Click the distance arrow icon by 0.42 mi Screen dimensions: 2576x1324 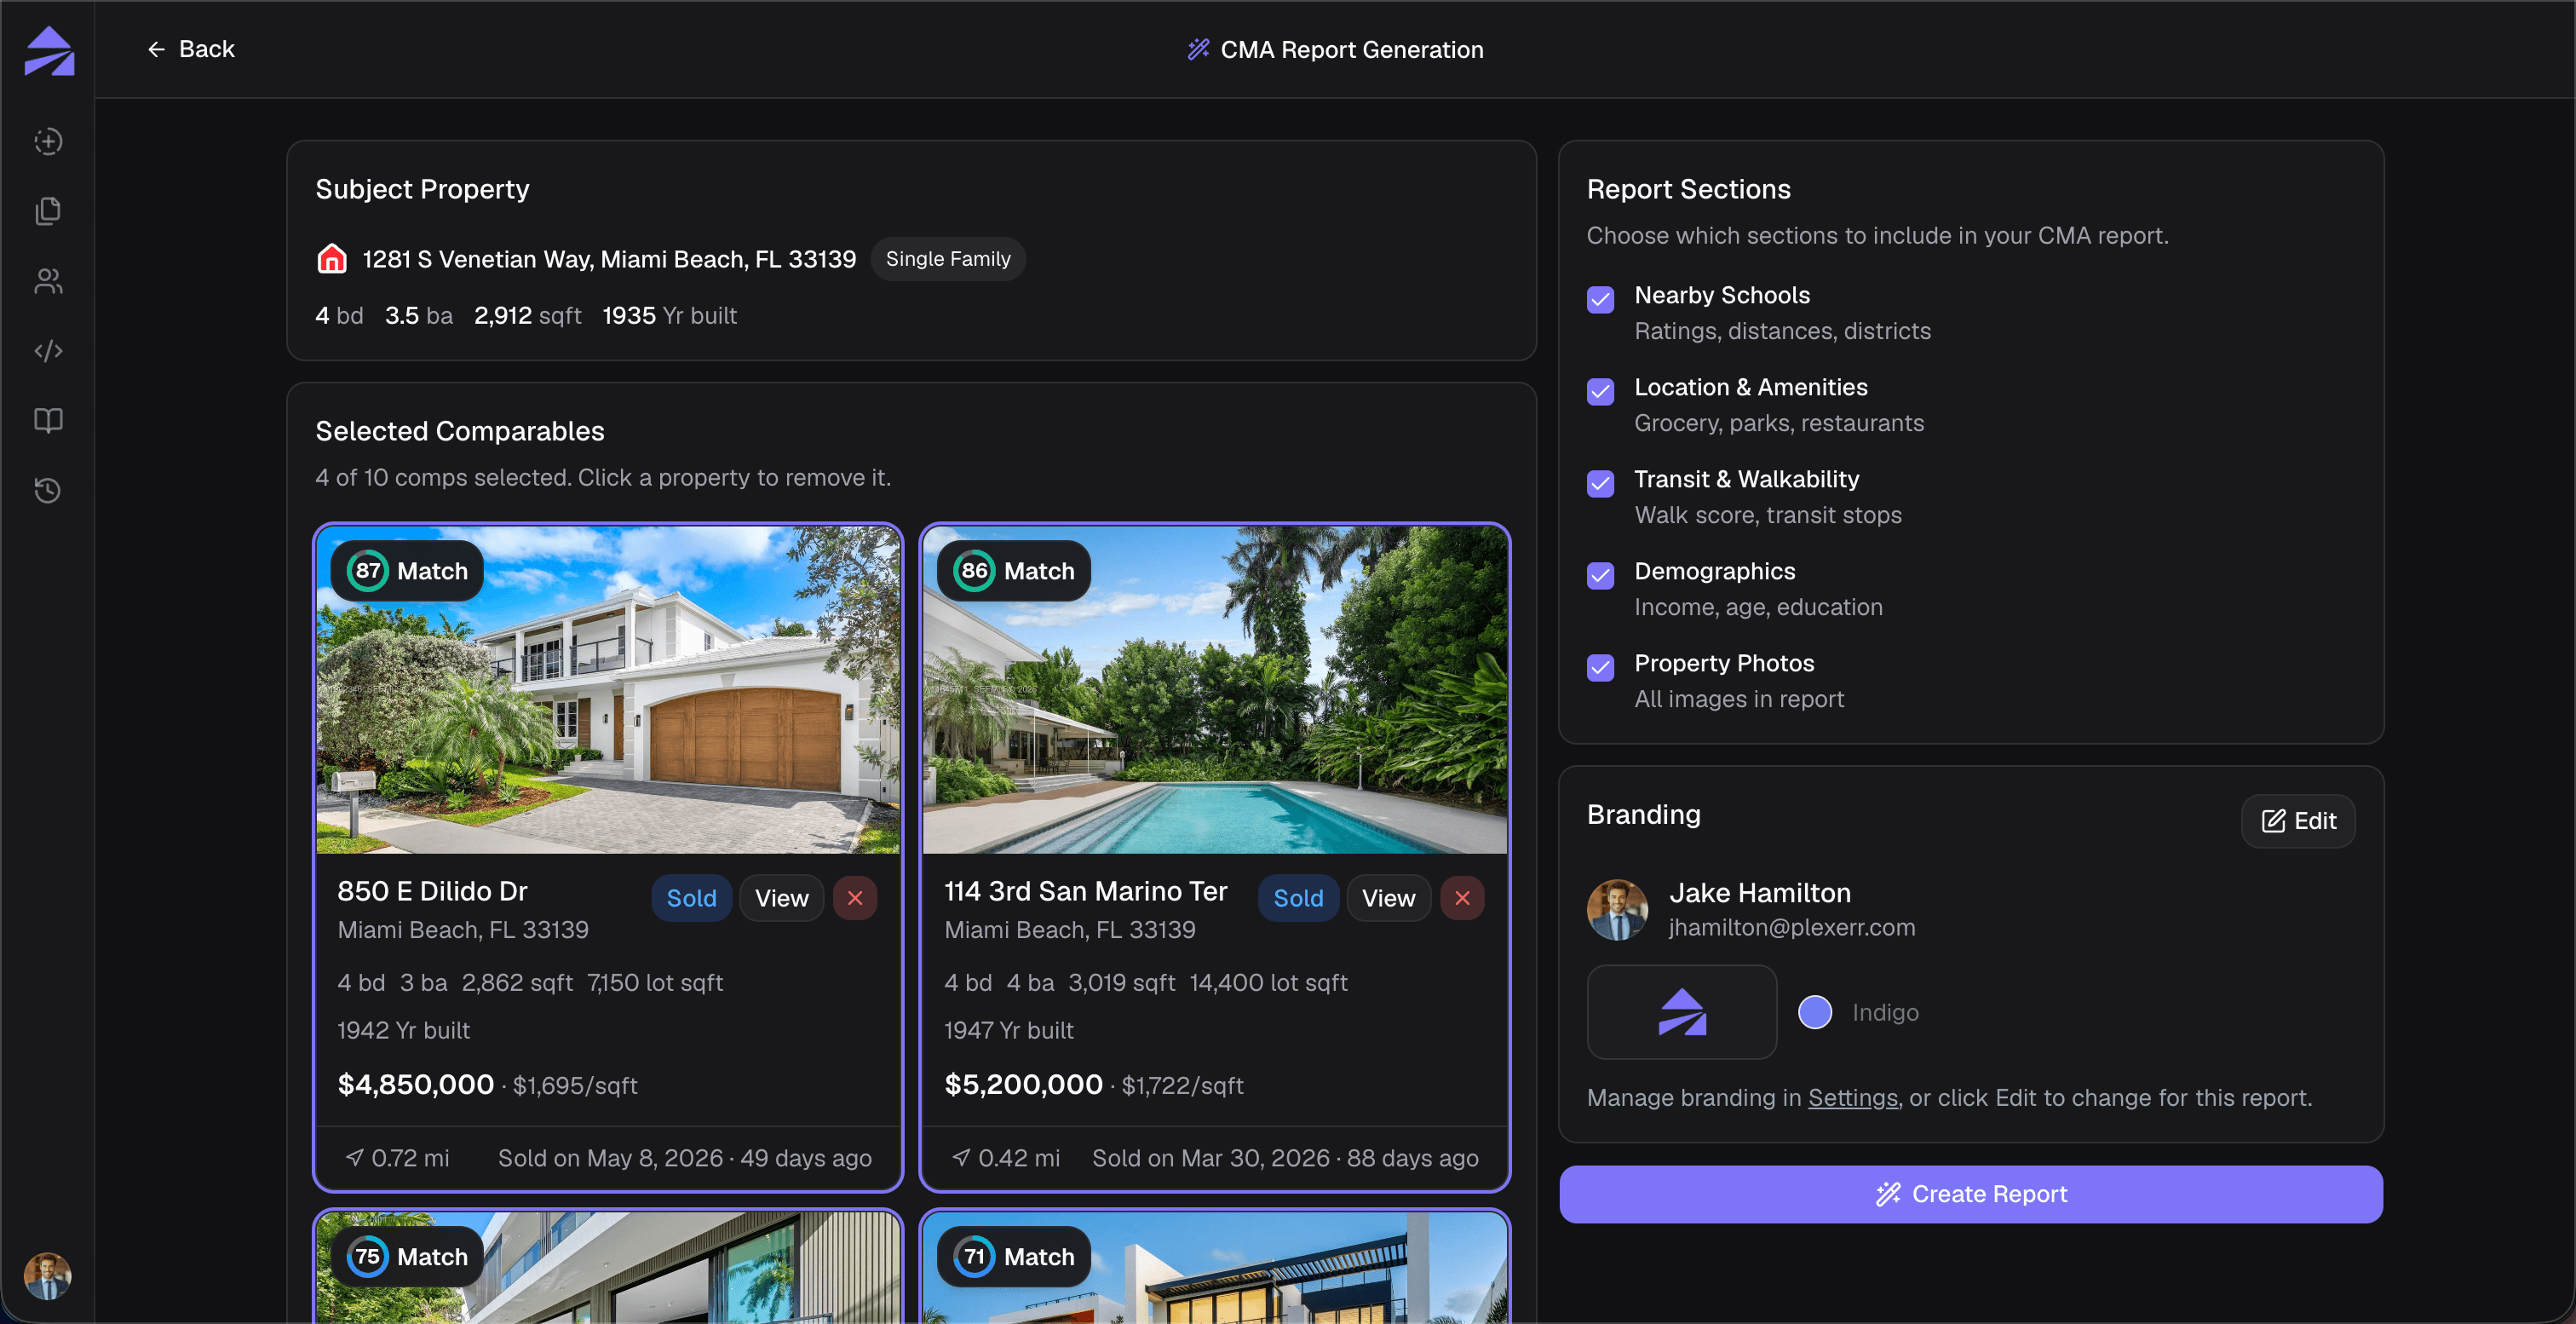(961, 1158)
